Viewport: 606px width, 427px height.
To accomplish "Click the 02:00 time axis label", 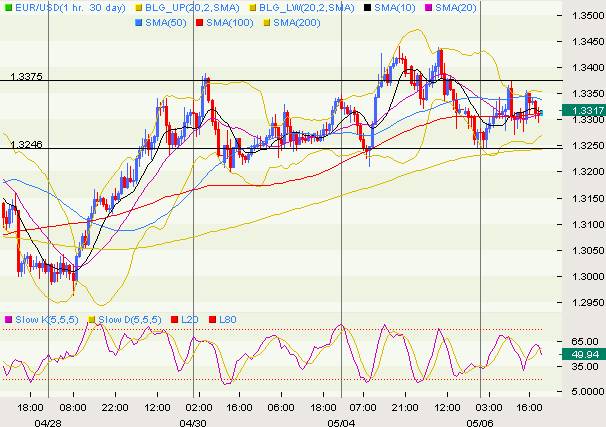I will (199, 408).
